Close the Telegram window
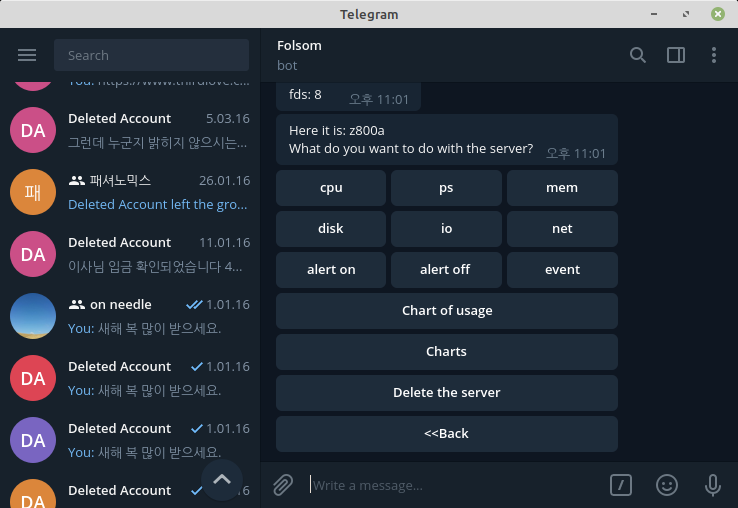The height and width of the screenshot is (508, 738). (718, 14)
